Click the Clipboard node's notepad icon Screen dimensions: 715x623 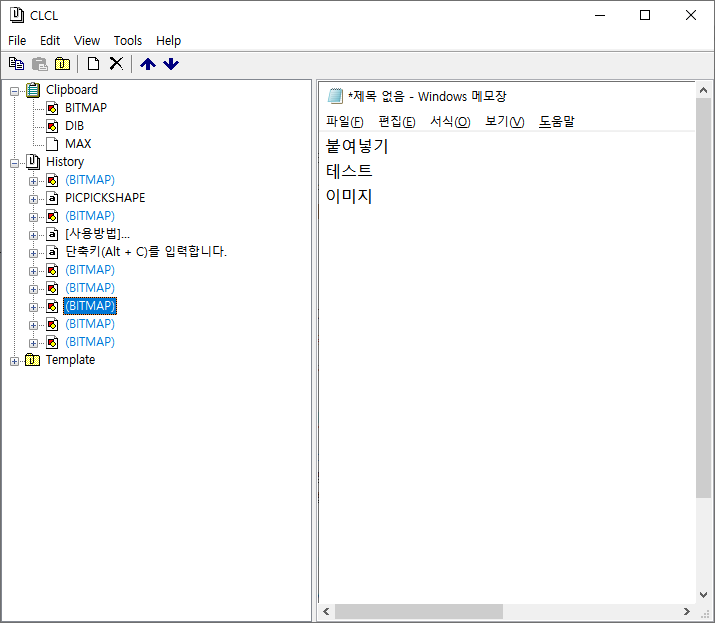(x=33, y=90)
